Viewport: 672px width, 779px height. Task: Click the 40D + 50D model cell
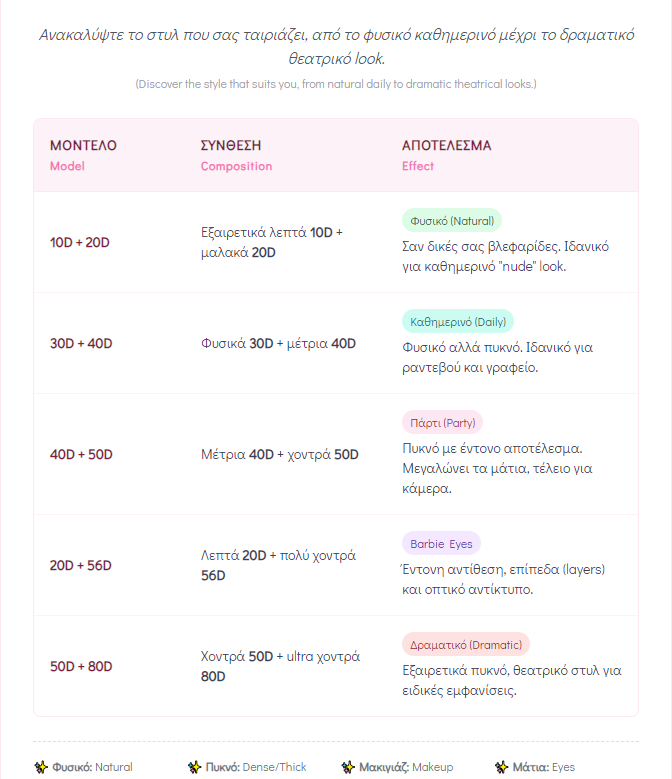point(81,455)
